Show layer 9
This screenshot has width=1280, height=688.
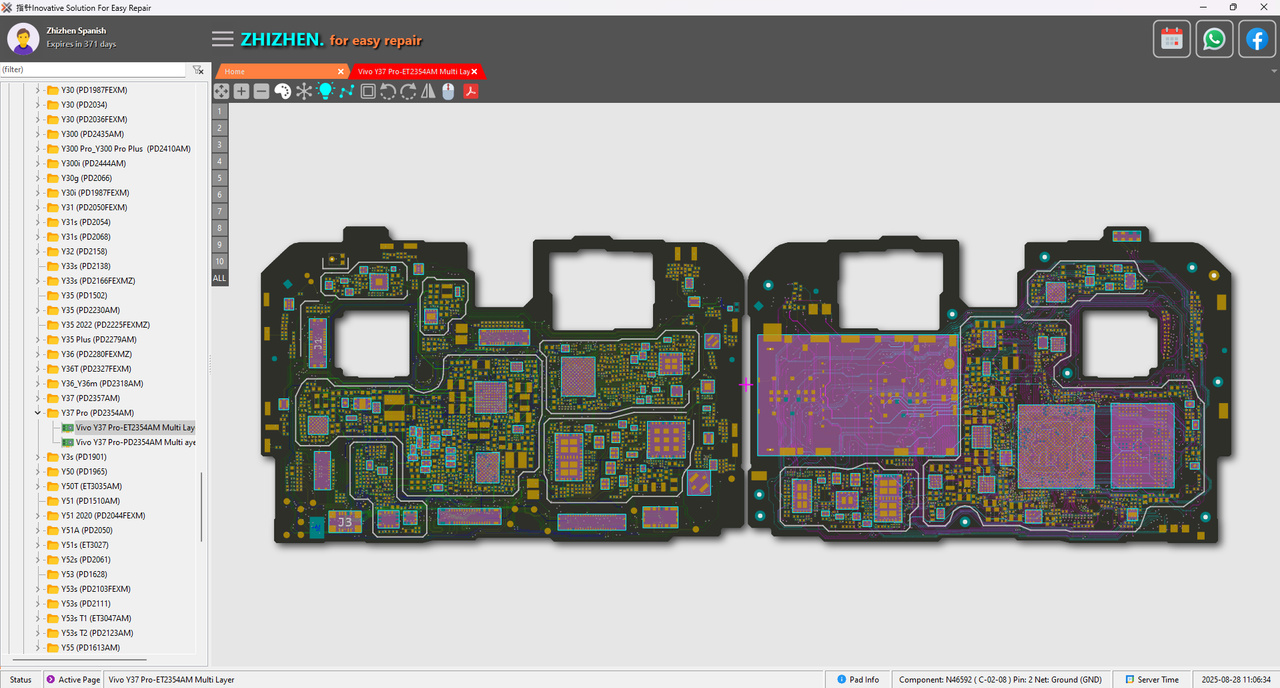pyautogui.click(x=219, y=244)
